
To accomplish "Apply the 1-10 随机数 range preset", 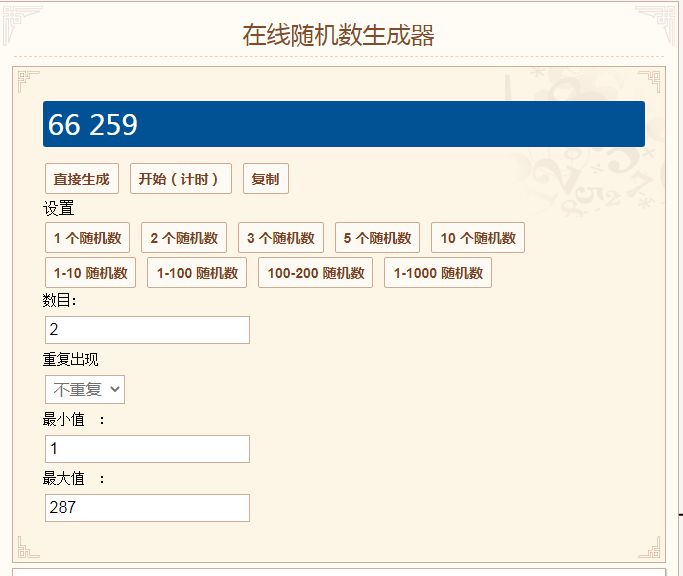I will 90,273.
